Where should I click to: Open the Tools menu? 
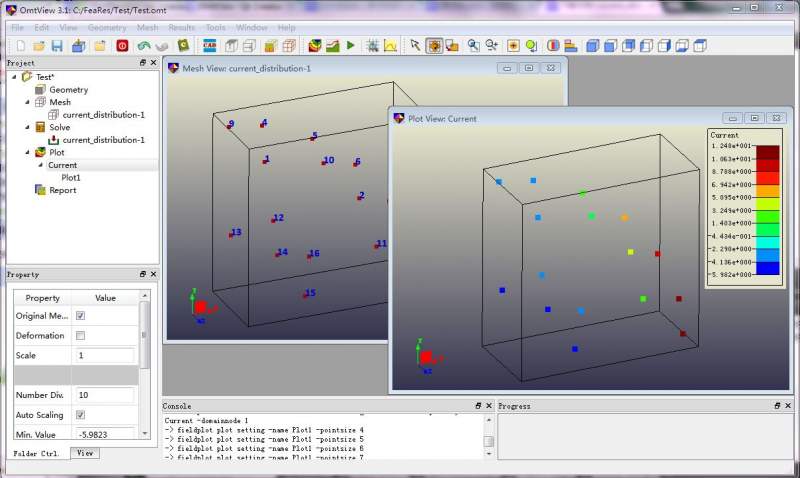[x=215, y=28]
